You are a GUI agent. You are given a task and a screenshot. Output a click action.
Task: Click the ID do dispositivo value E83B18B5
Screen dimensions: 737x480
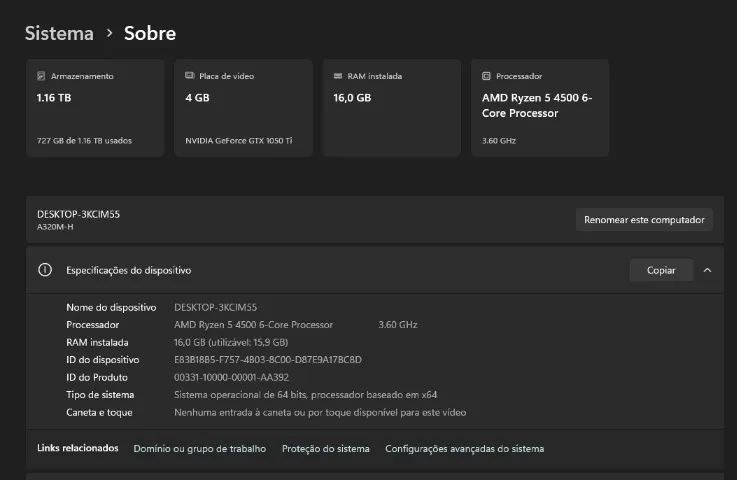pos(268,360)
